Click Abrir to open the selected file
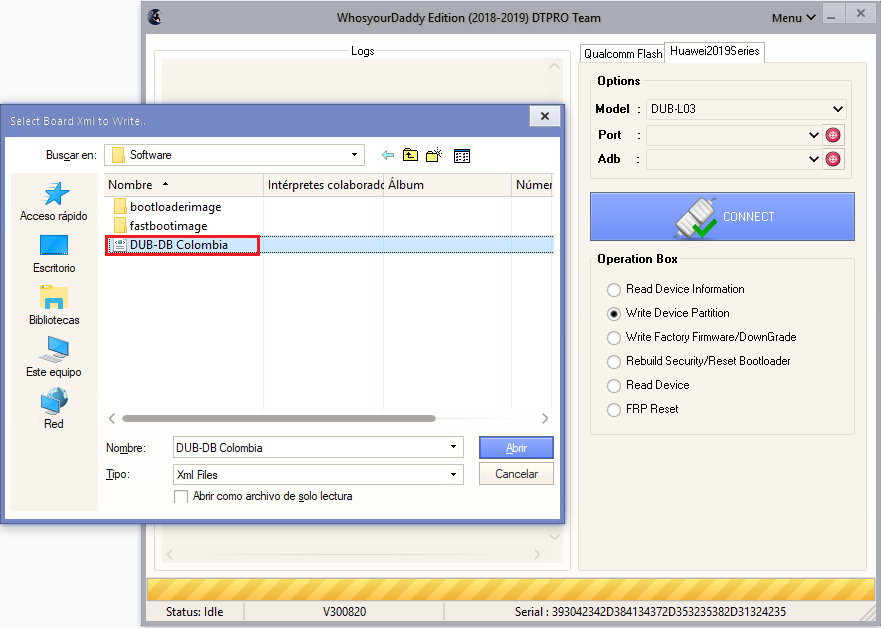Screen dimensions: 881x628 point(516,448)
